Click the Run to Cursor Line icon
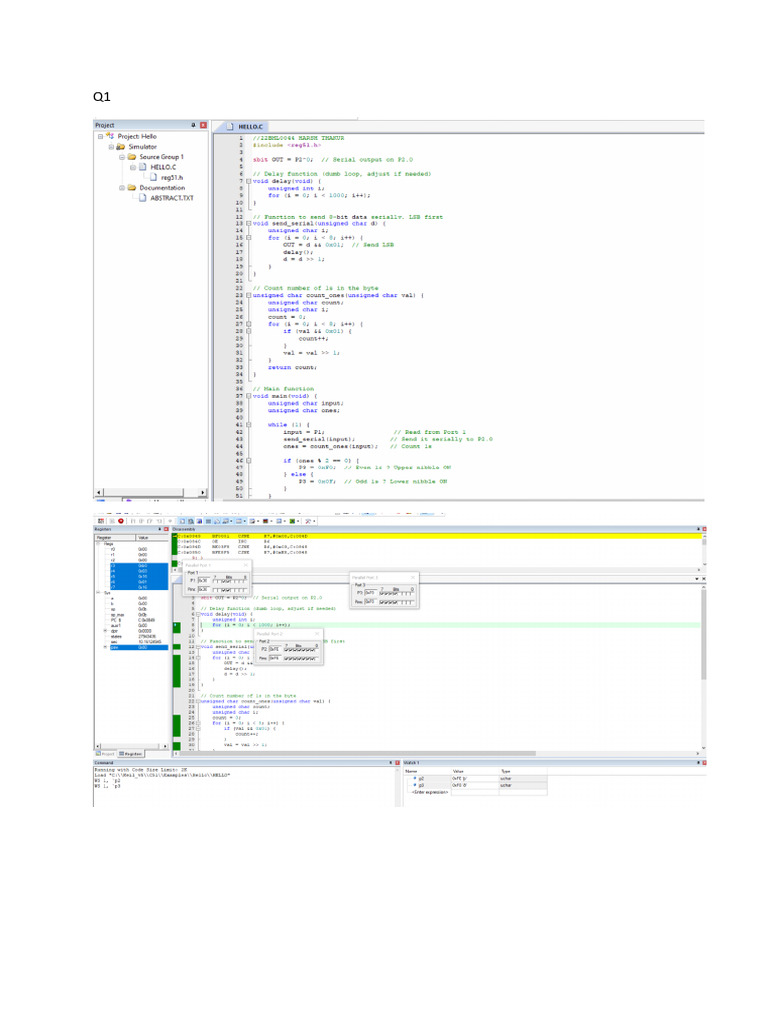The width and height of the screenshot is (768, 1024). pos(159,521)
